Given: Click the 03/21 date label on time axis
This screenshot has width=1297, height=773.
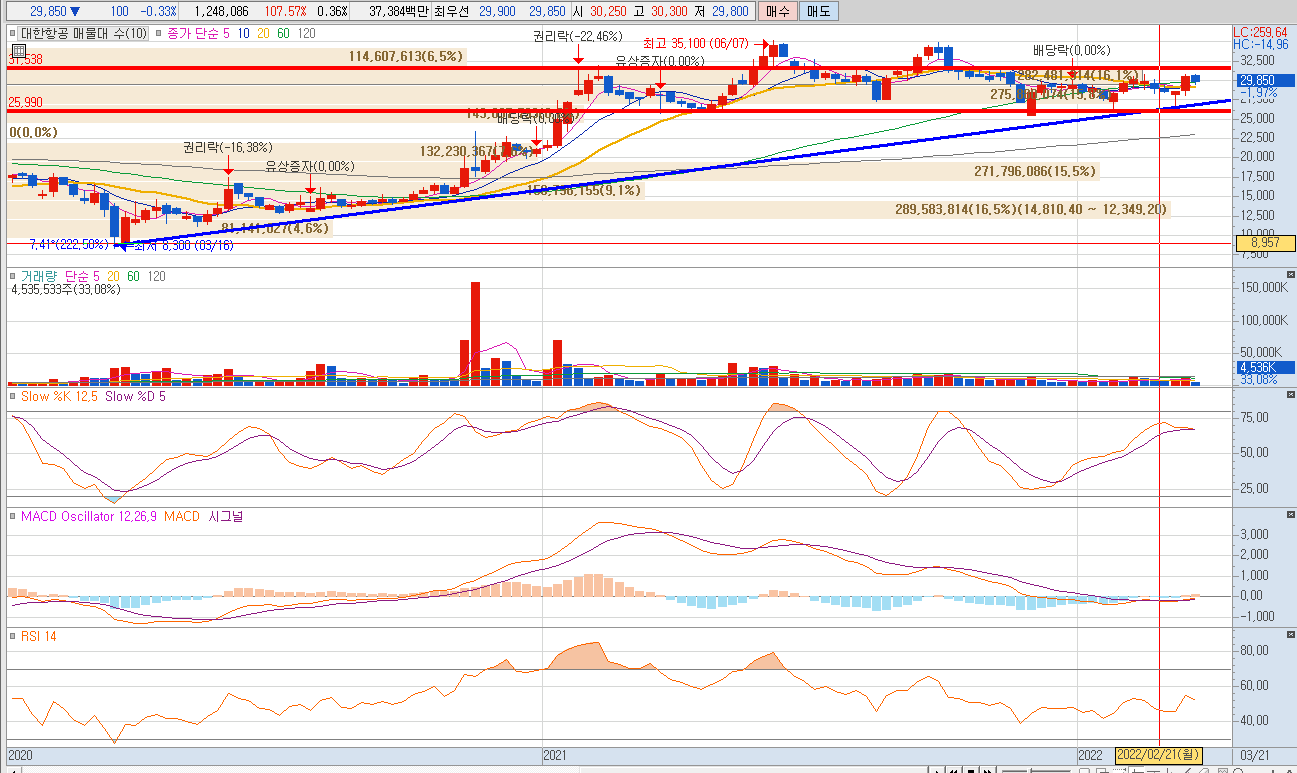Looking at the screenshot, I should (1253, 754).
